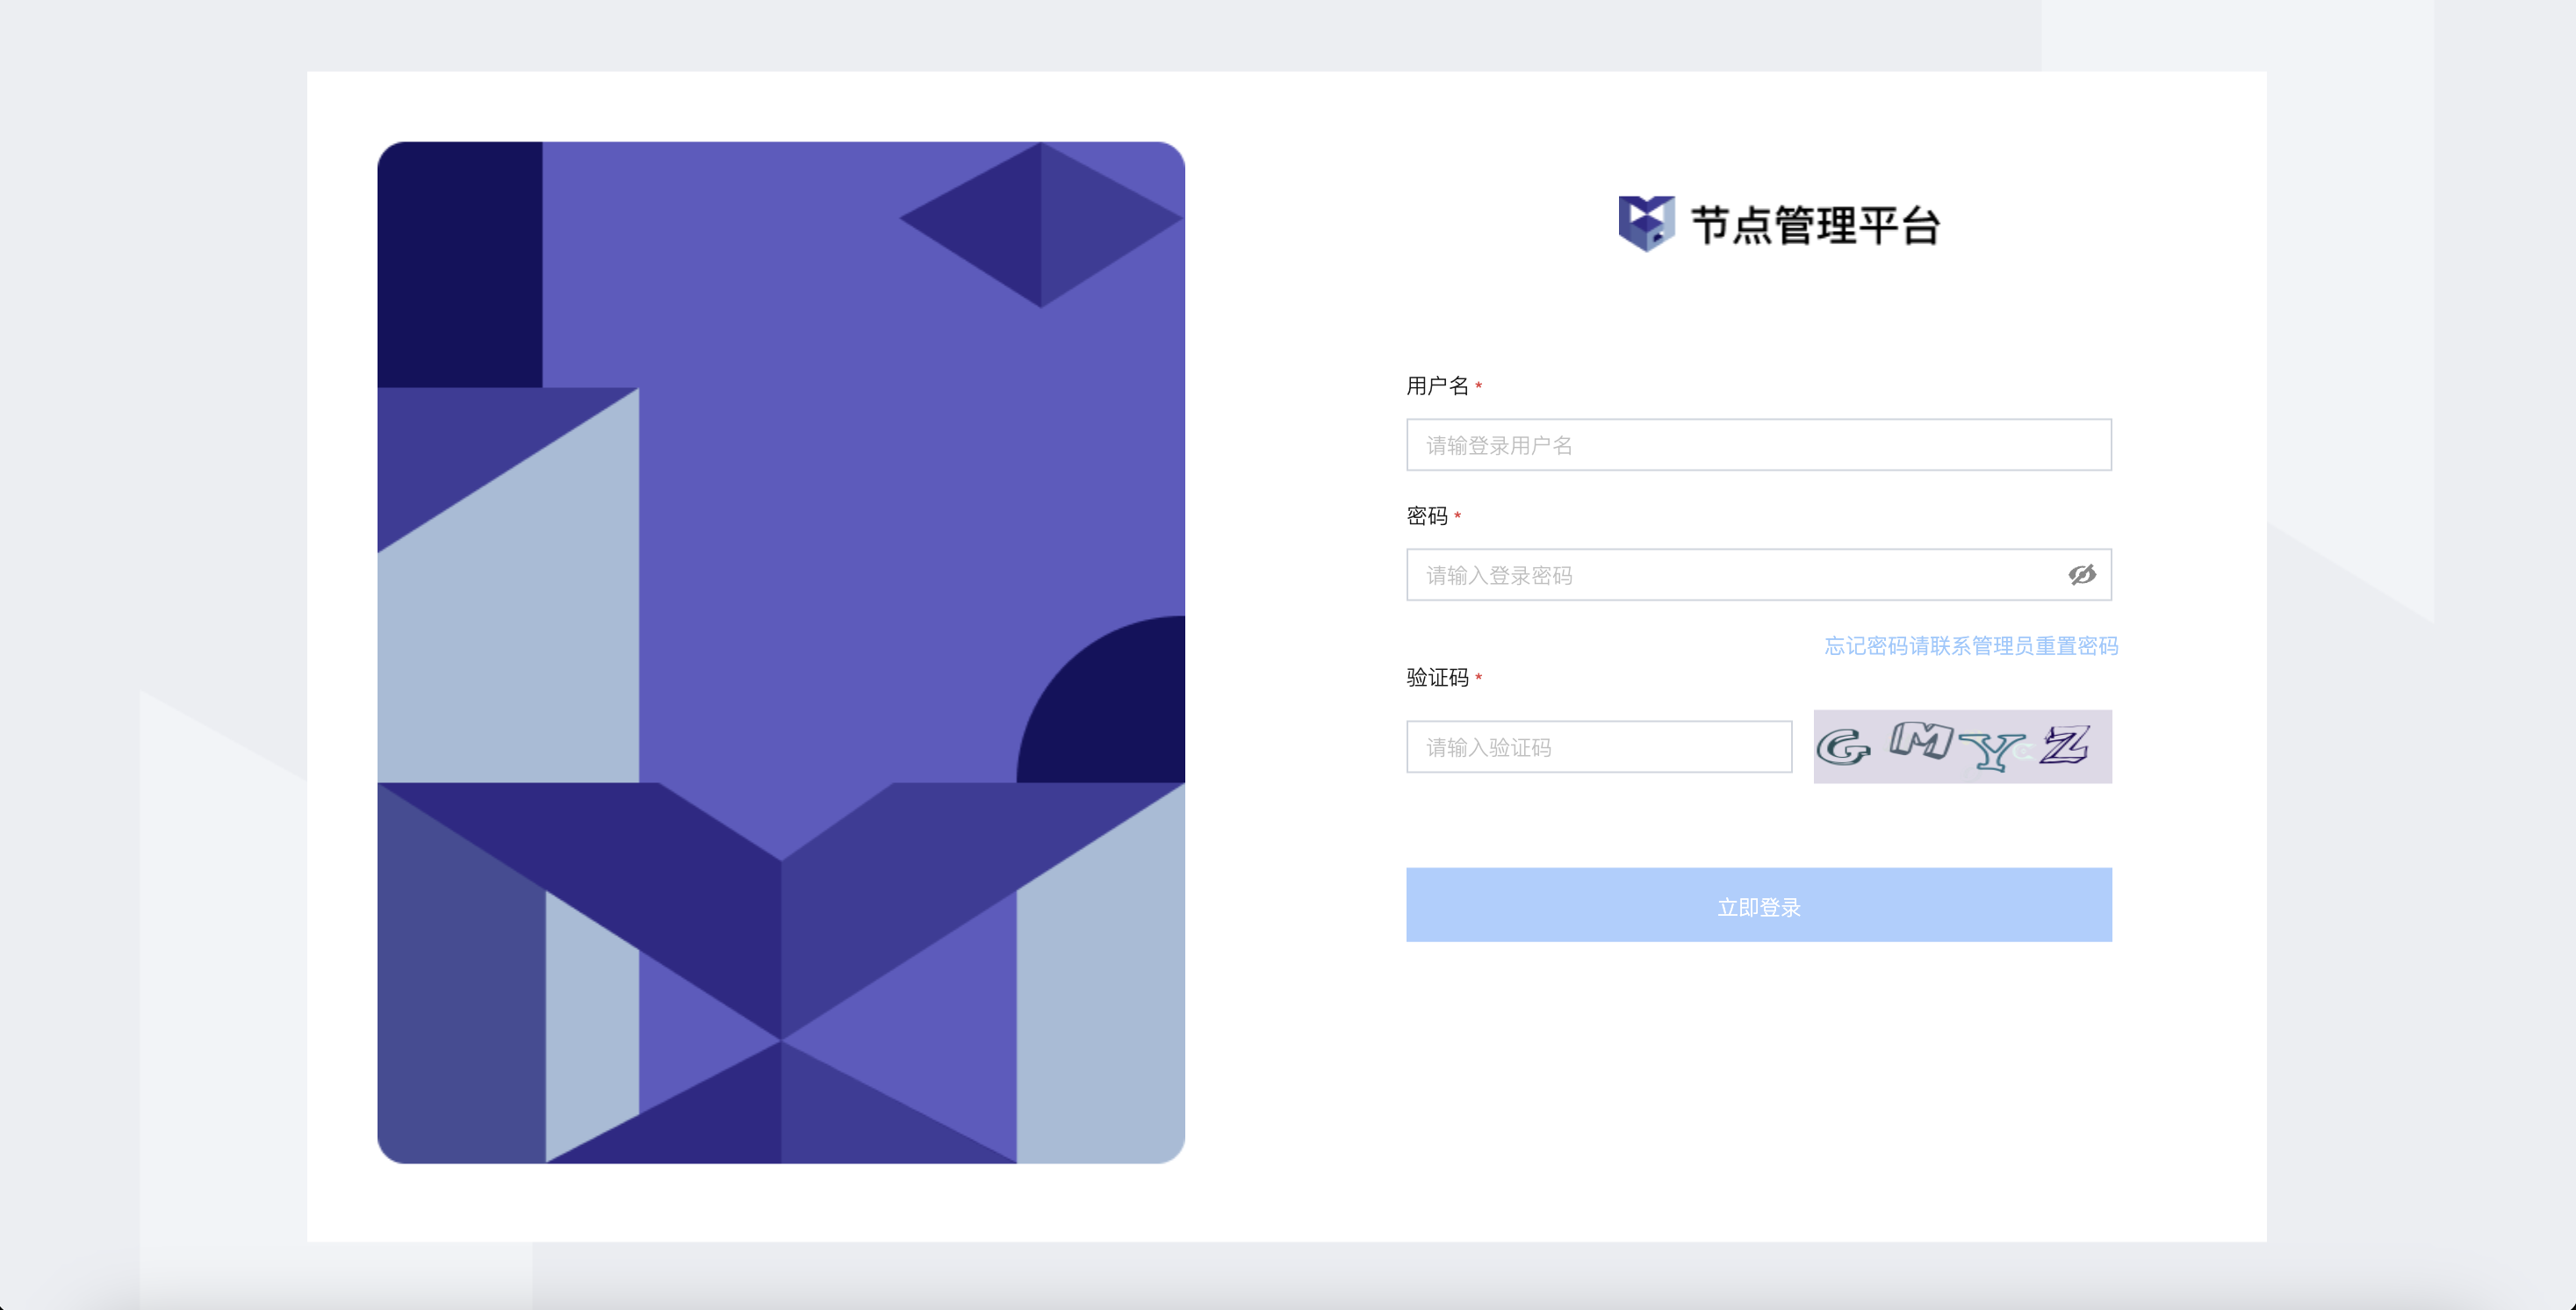
Task: Refresh the GMYZ captcha image
Action: pyautogui.click(x=1962, y=747)
